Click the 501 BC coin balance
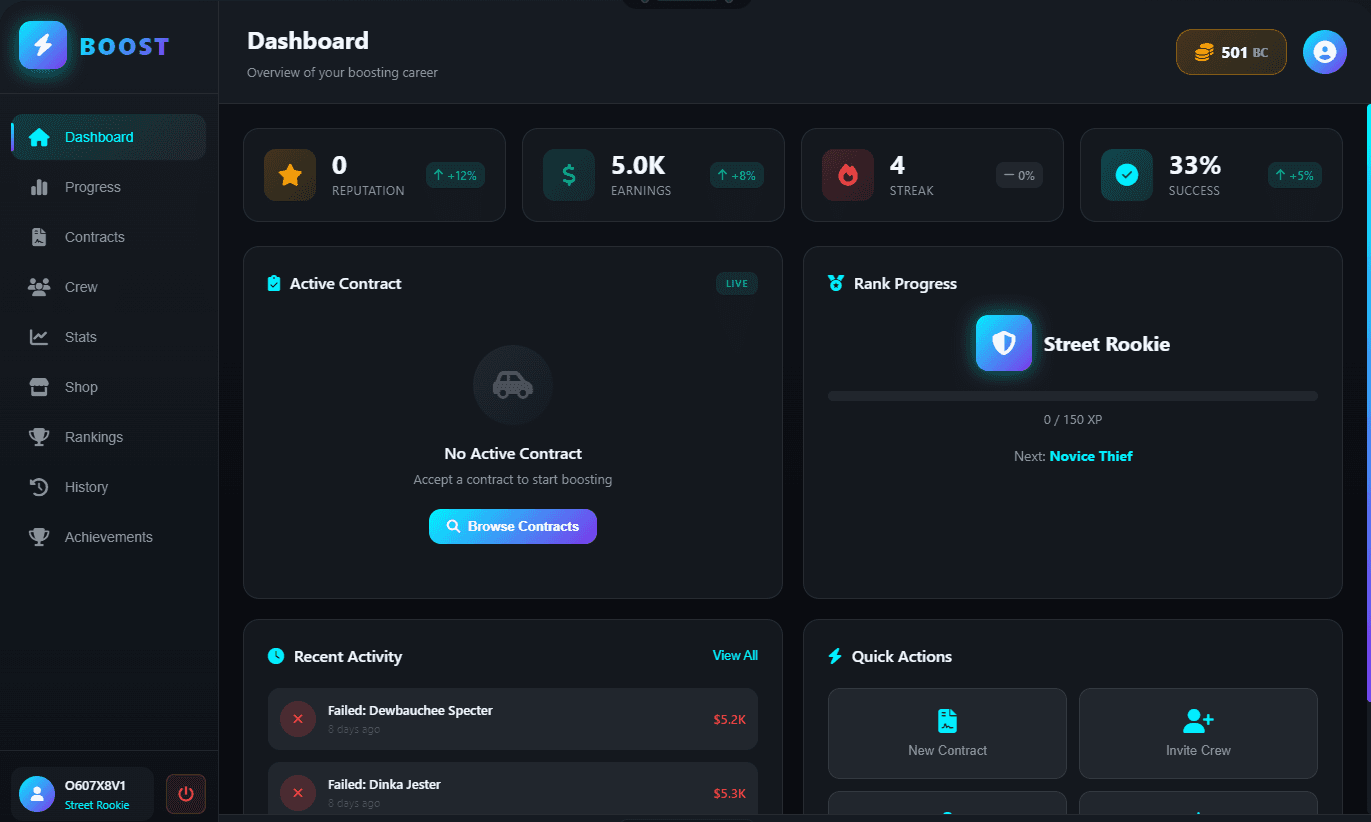 [1231, 52]
